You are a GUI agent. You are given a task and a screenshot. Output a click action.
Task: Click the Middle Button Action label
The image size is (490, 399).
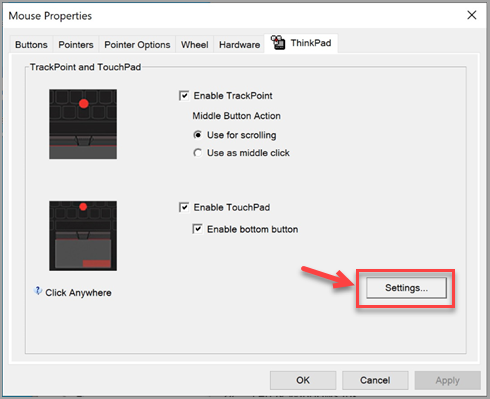tap(236, 116)
